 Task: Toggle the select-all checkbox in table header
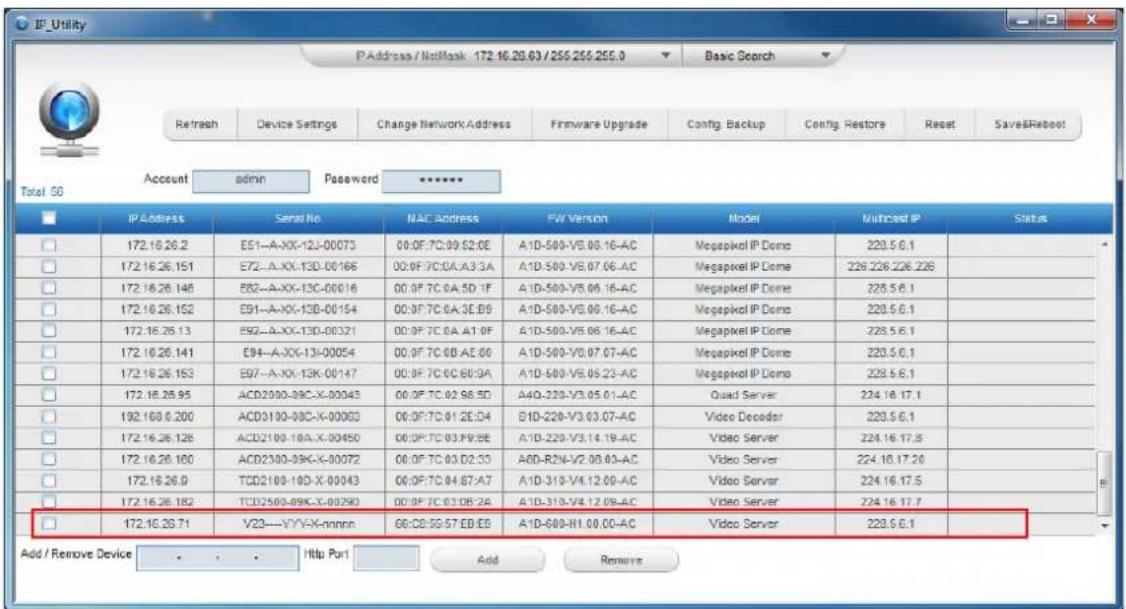pyautogui.click(x=49, y=218)
